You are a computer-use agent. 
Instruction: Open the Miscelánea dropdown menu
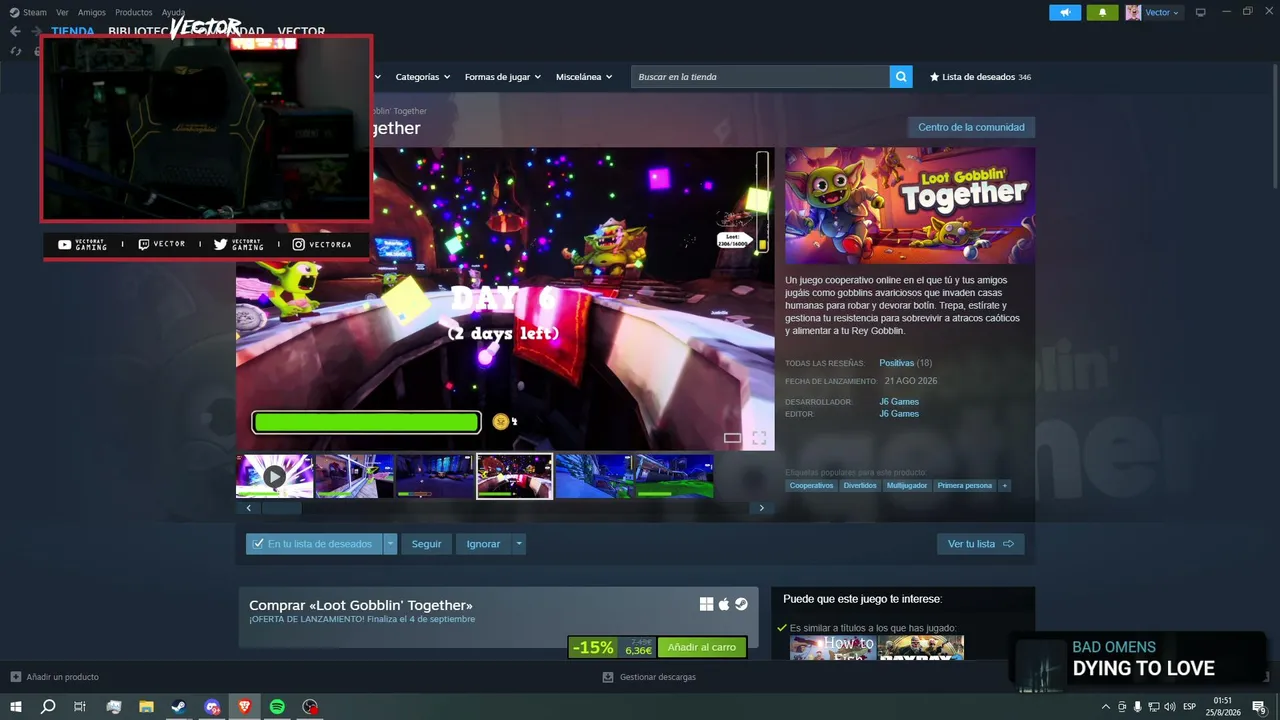point(584,77)
